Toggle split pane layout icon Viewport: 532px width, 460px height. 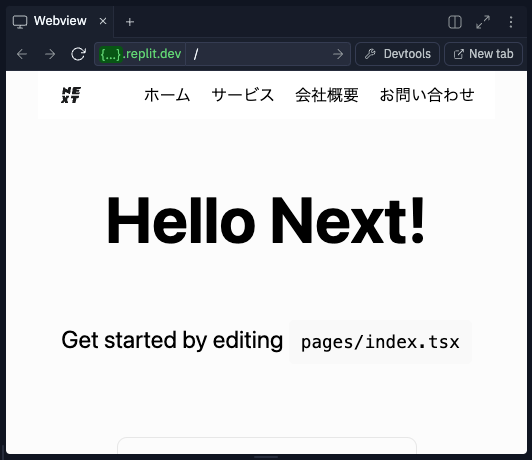point(455,22)
